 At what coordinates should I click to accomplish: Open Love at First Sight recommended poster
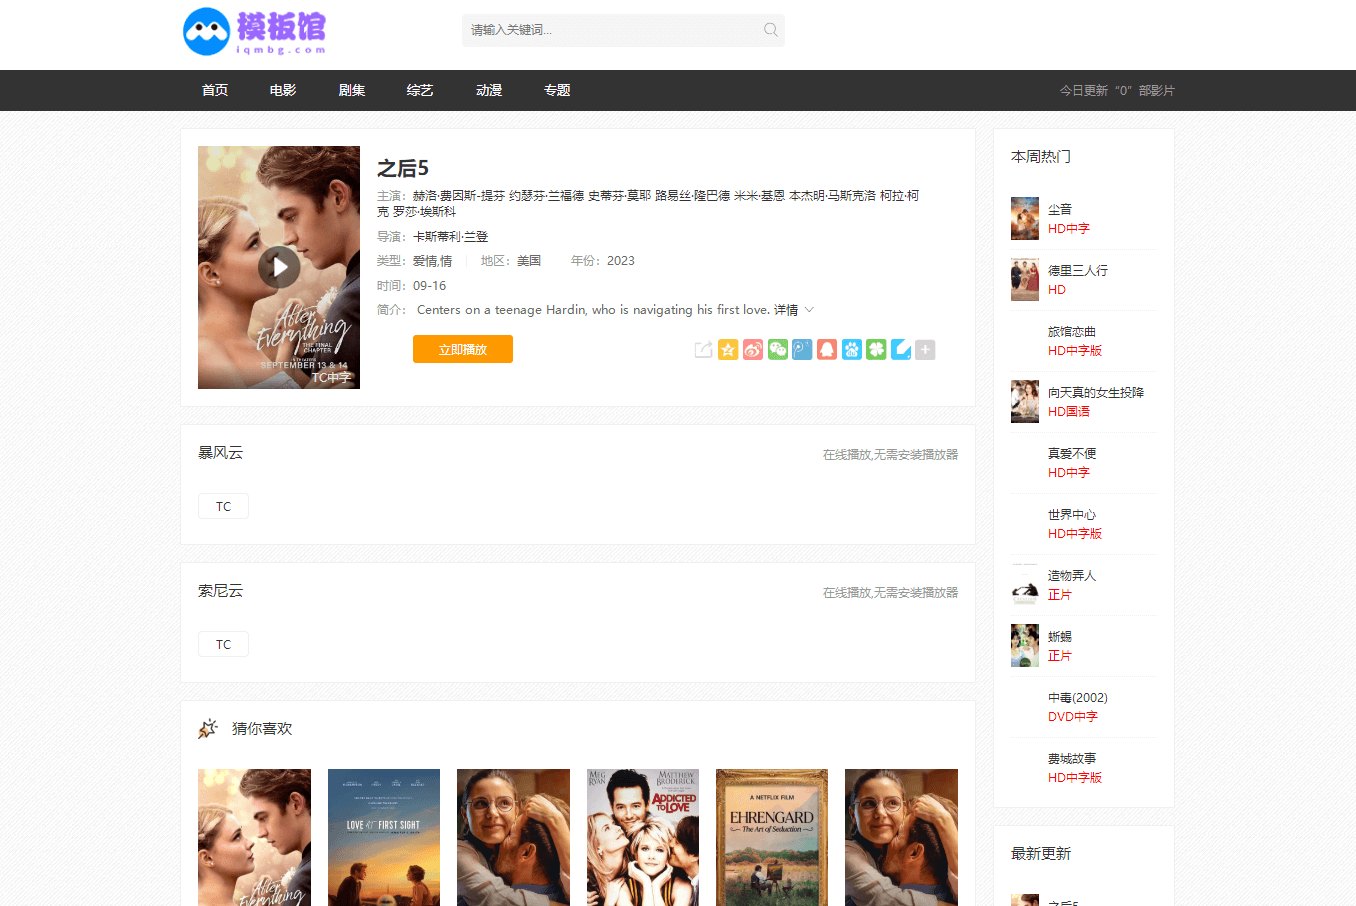pos(384,837)
